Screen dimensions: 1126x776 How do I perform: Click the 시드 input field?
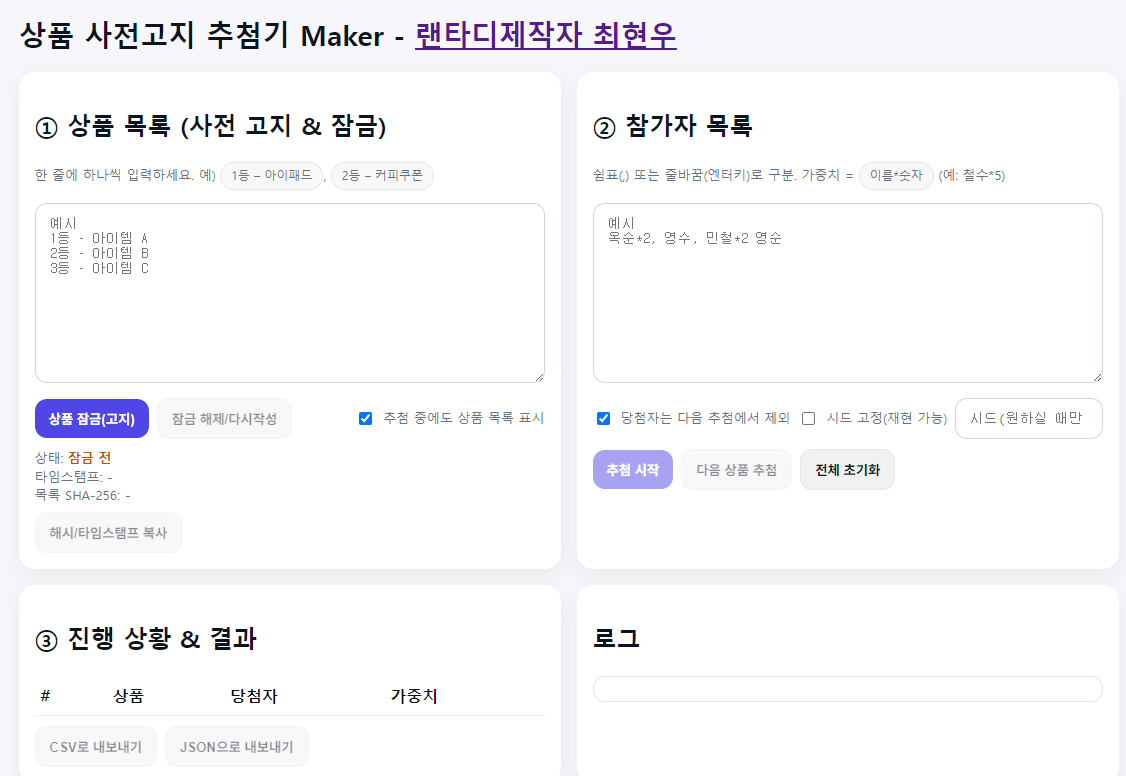tap(1028, 418)
